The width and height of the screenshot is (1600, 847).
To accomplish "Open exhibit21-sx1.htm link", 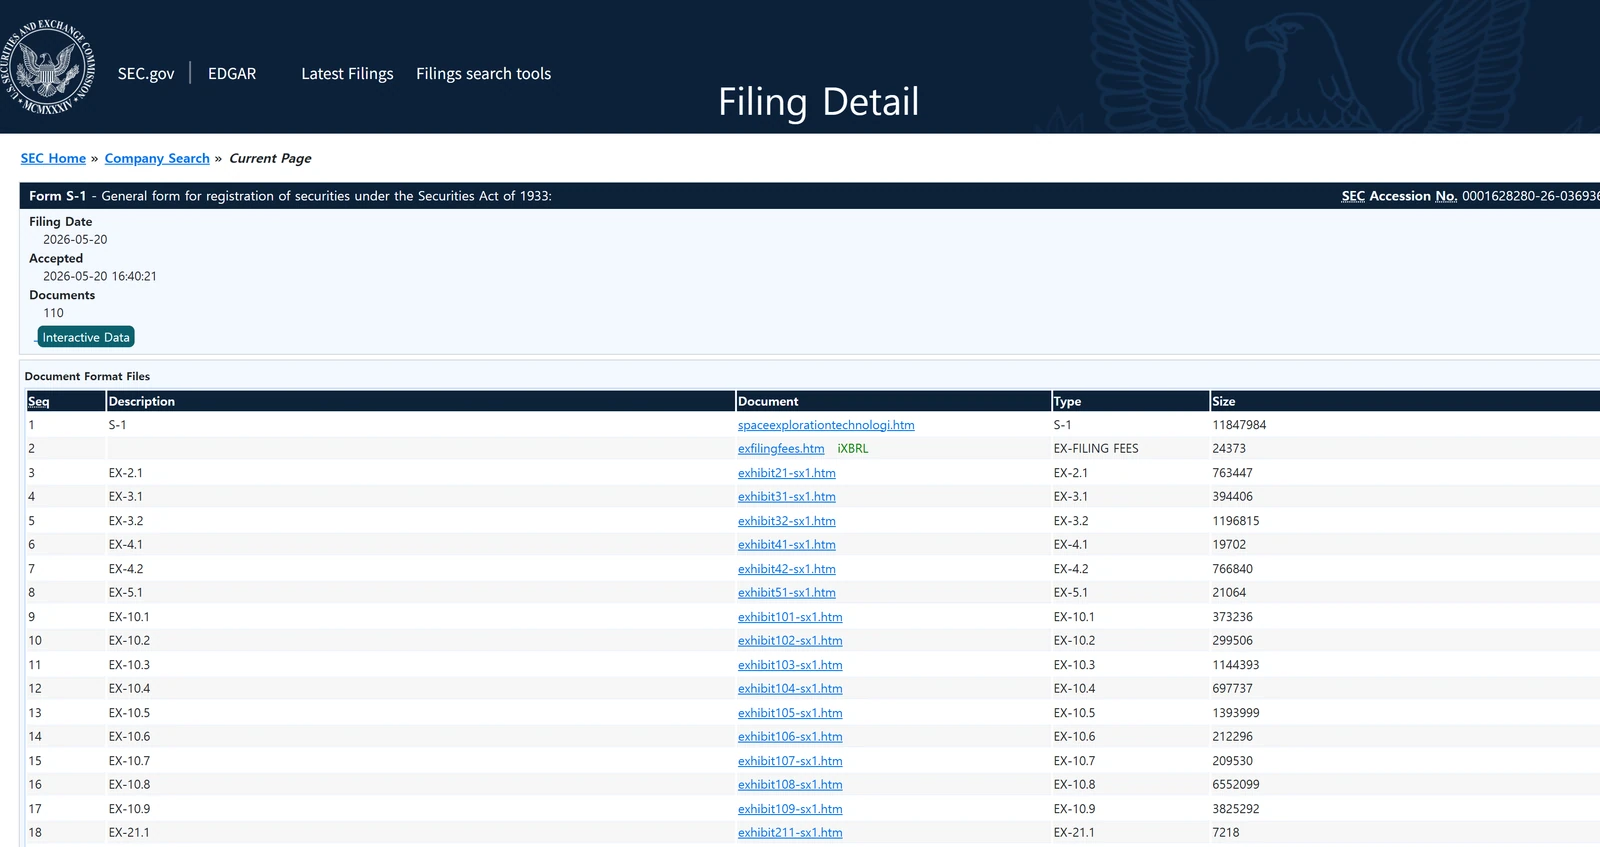I will click(x=787, y=473).
